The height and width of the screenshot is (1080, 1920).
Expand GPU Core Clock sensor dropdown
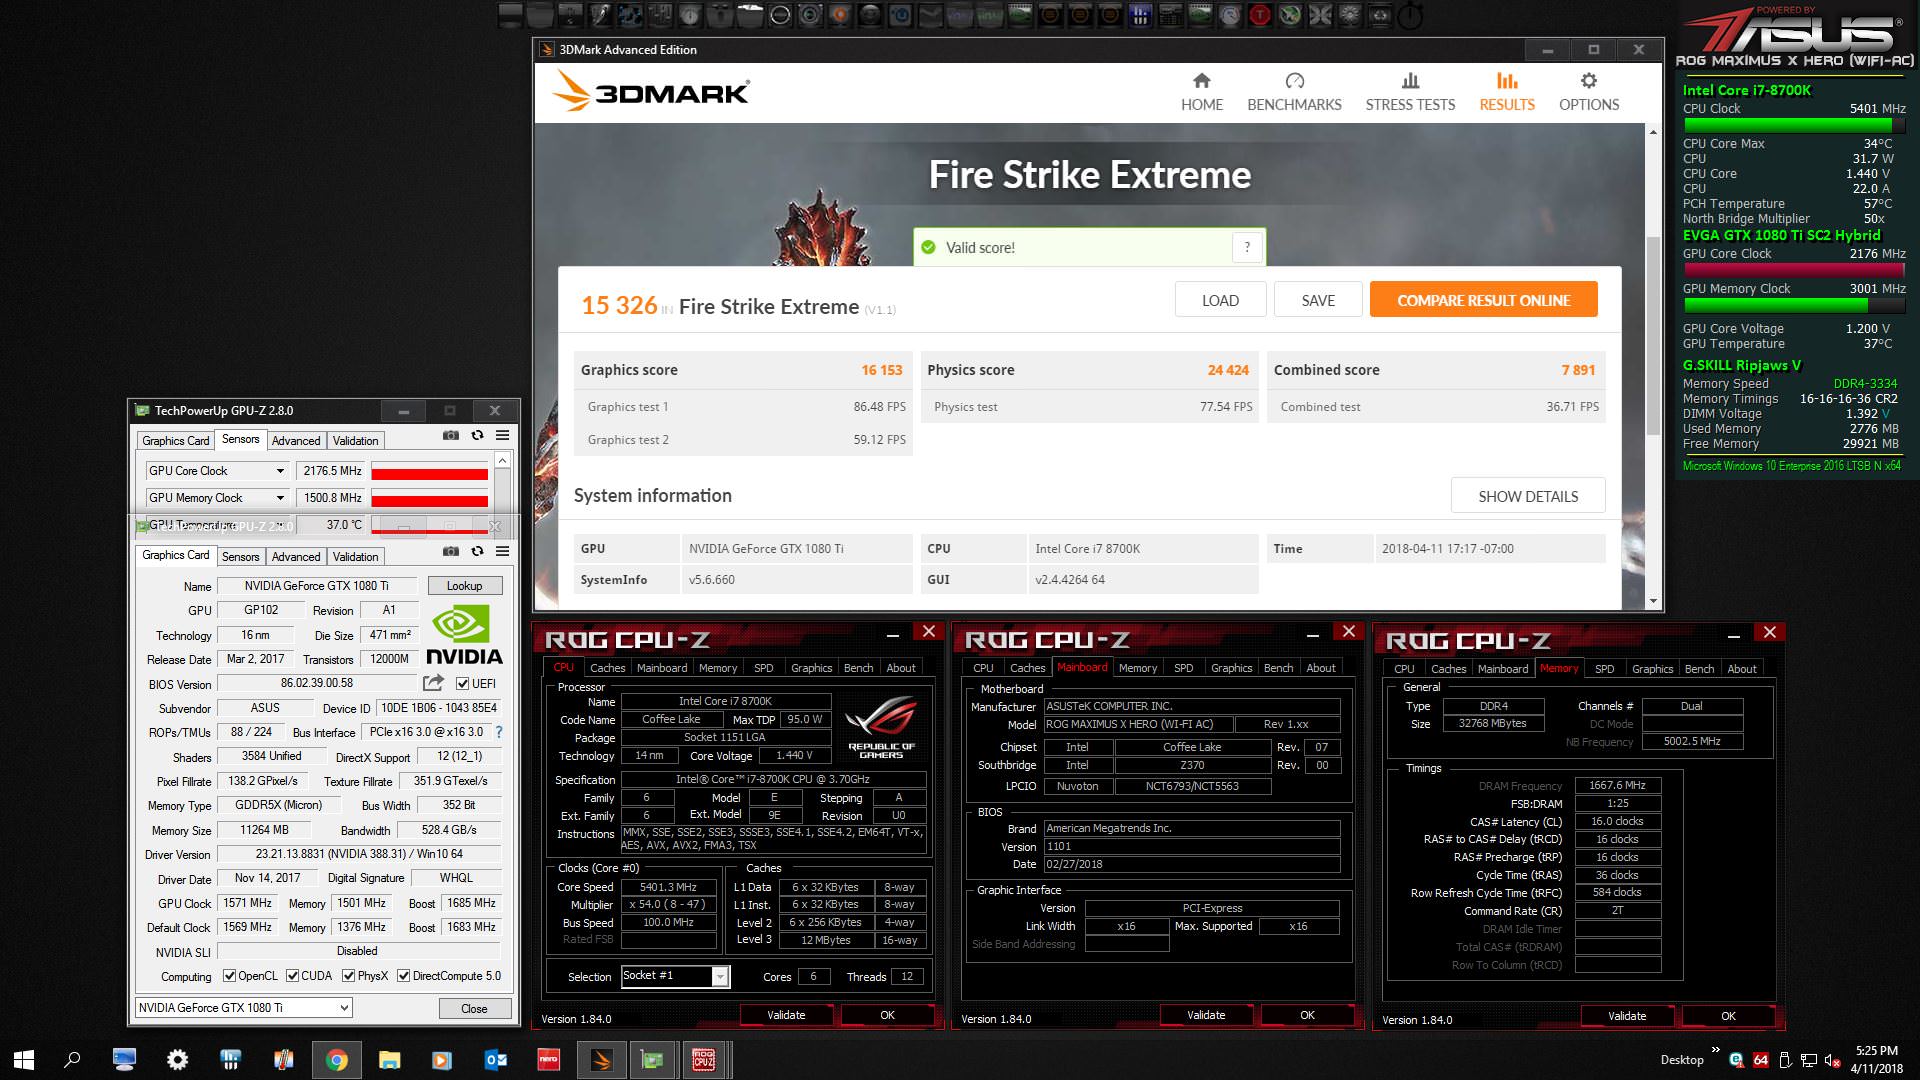point(280,471)
